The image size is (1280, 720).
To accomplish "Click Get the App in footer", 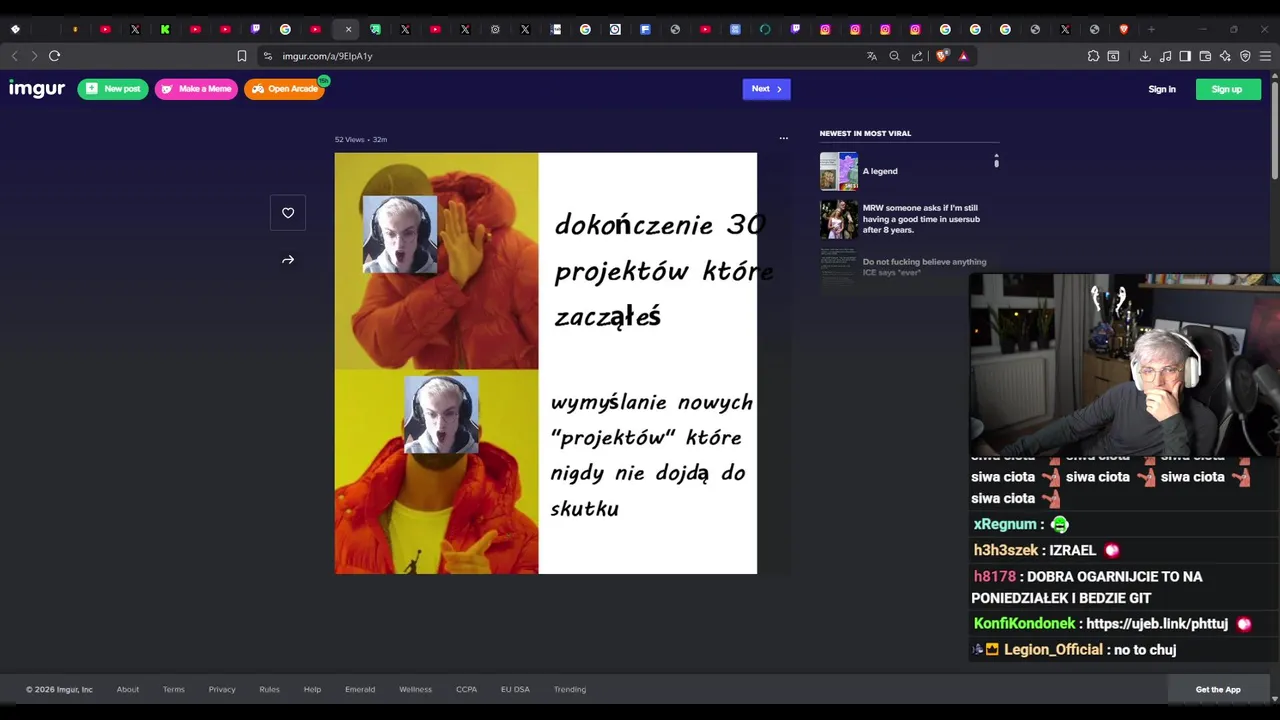I will (1218, 689).
